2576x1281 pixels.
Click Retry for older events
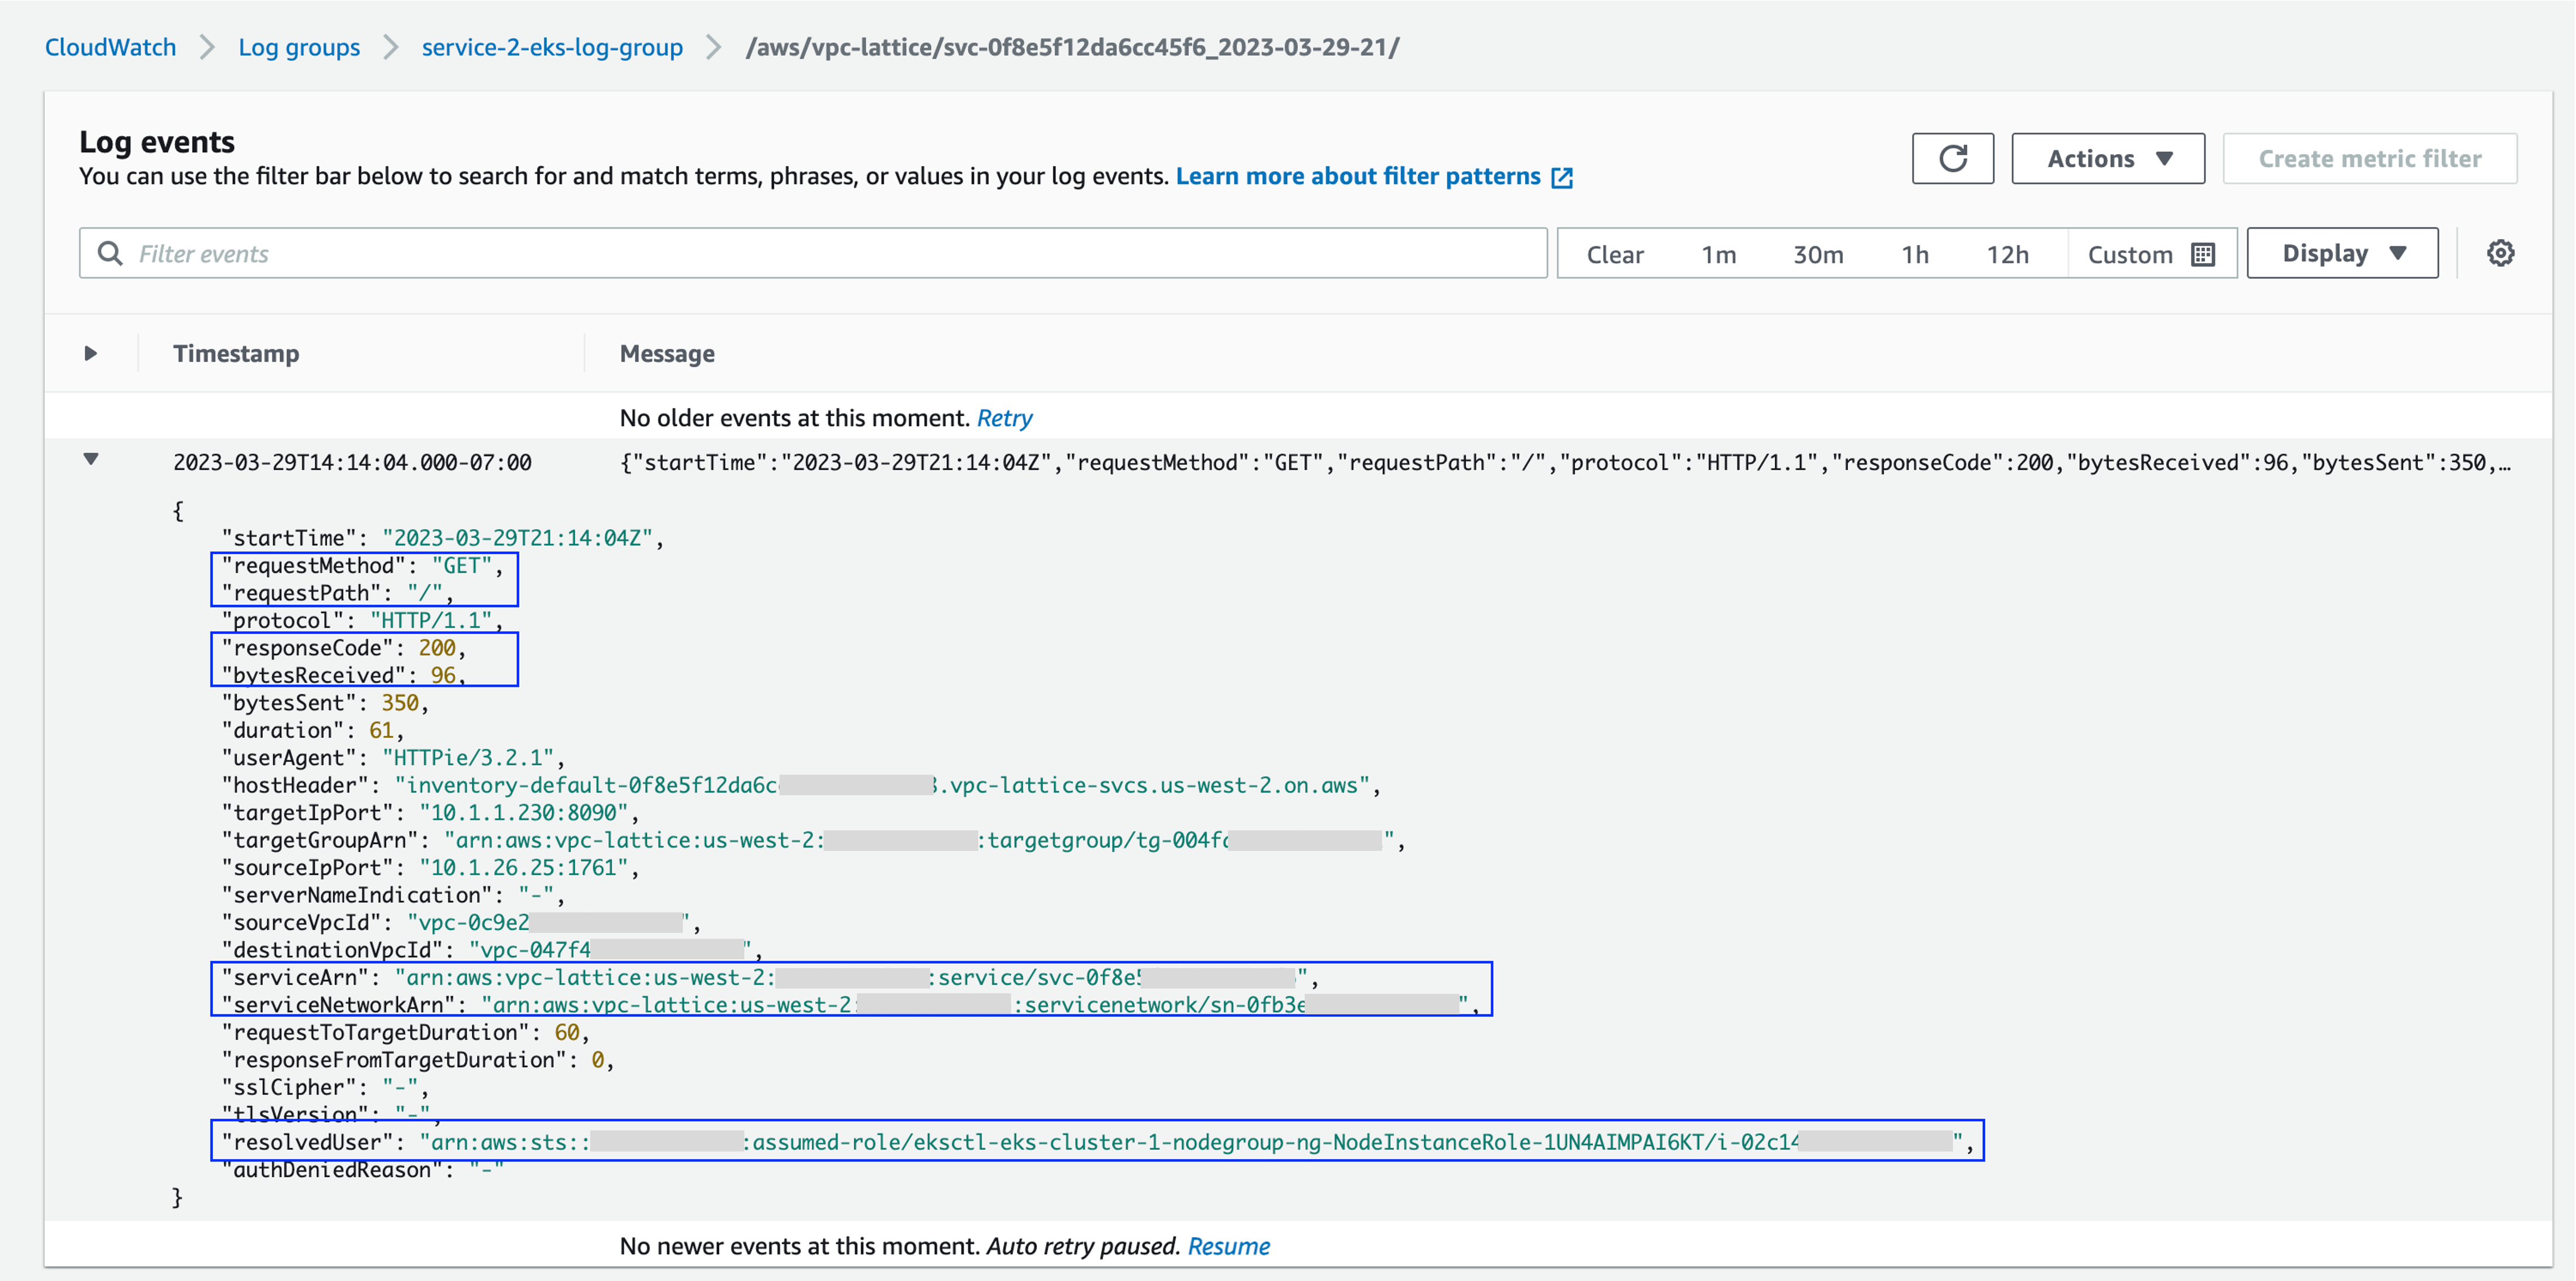point(1004,418)
